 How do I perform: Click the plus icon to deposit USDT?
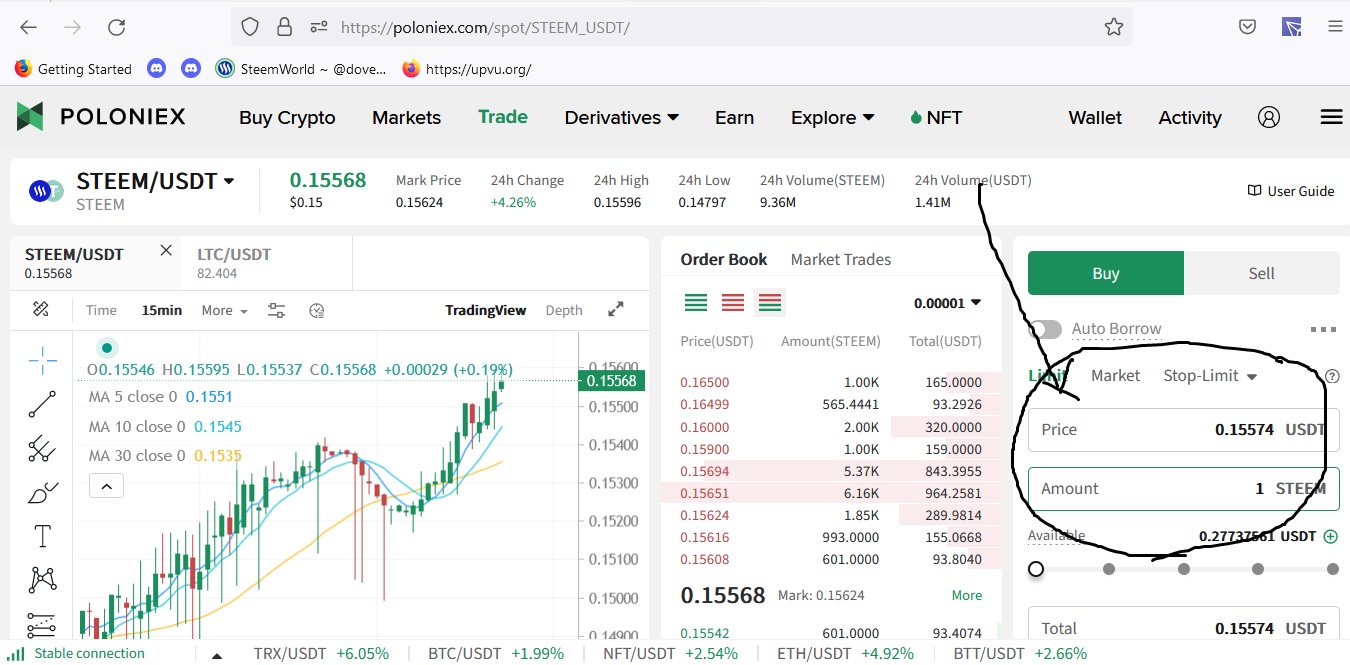coord(1330,536)
